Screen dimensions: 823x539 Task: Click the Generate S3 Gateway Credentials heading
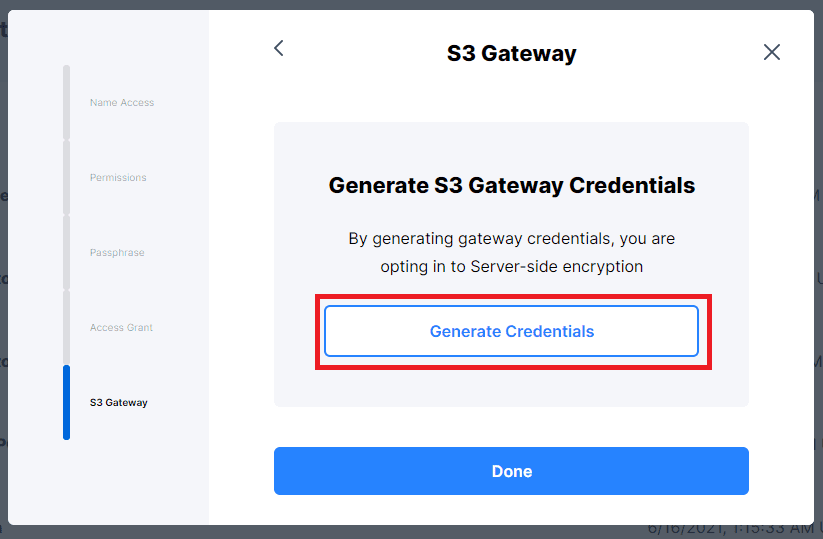[x=511, y=185]
